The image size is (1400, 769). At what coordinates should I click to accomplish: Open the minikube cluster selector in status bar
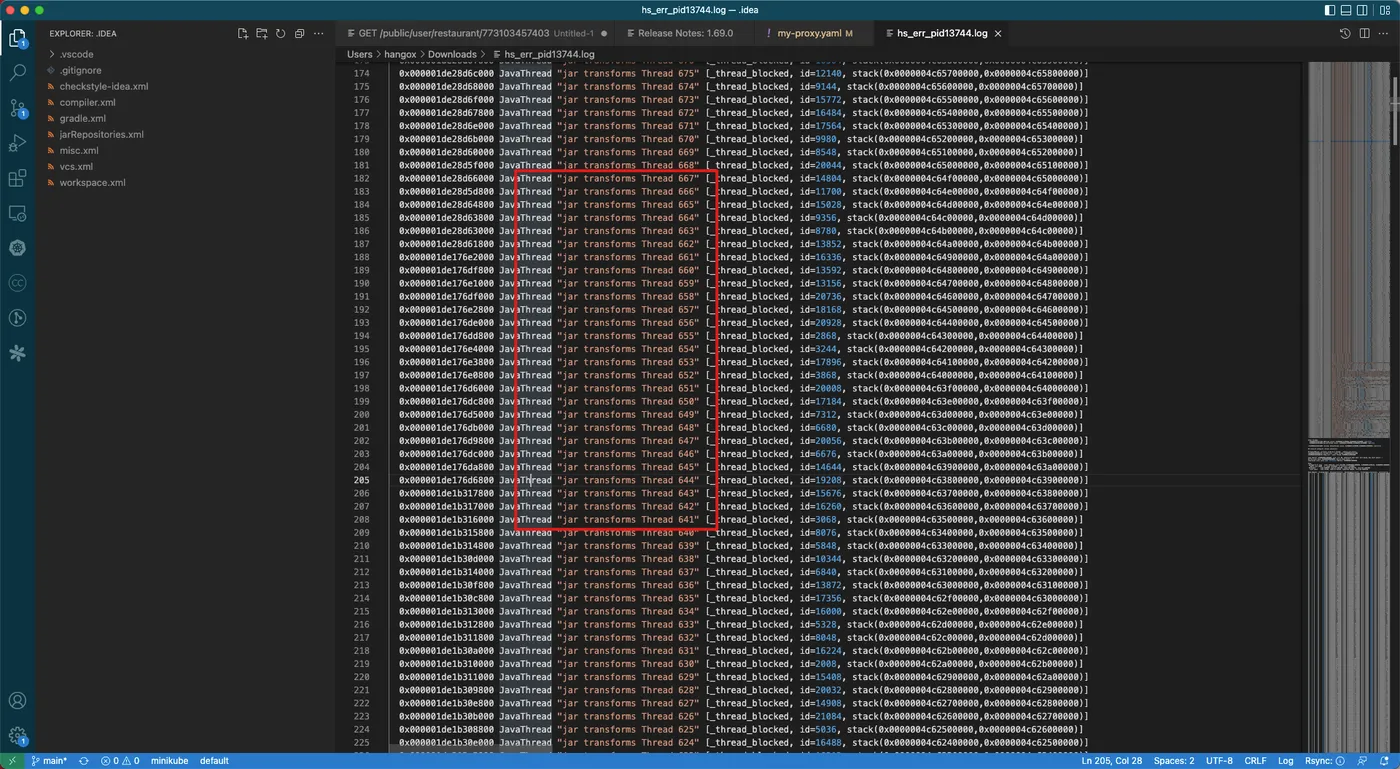click(x=170, y=761)
